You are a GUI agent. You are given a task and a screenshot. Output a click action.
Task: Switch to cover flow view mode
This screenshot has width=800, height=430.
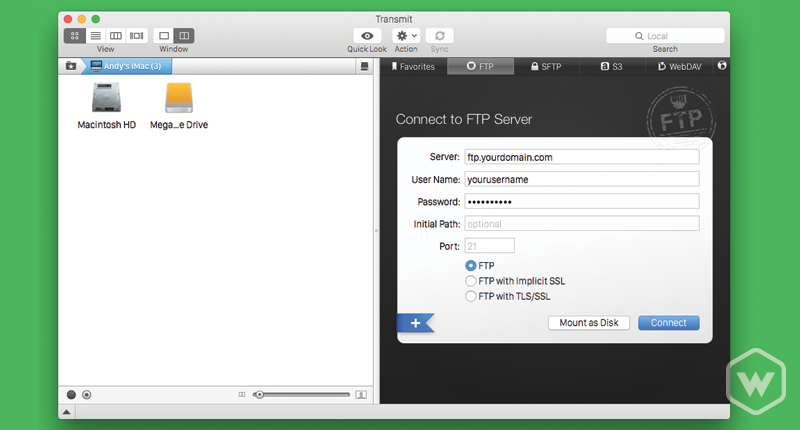click(x=136, y=36)
